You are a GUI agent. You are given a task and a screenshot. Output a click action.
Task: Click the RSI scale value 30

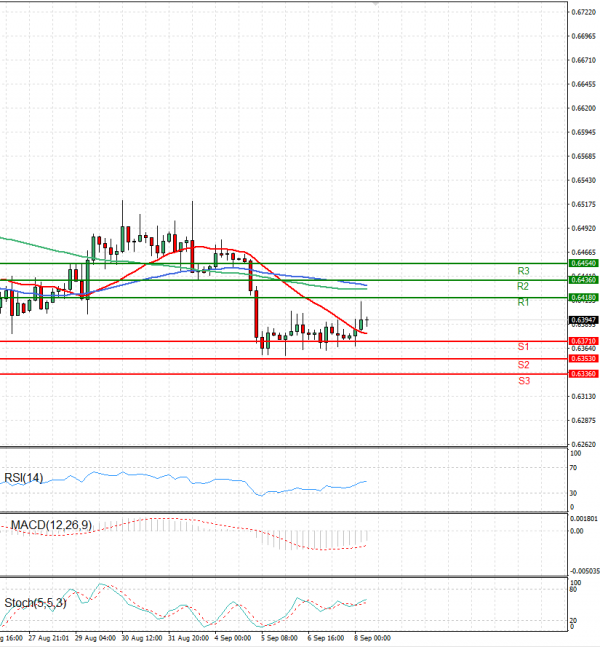(574, 493)
